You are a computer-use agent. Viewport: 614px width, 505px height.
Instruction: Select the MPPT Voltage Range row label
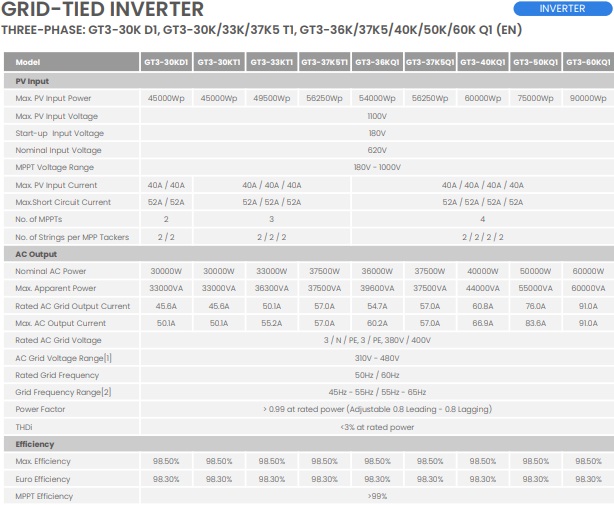(x=55, y=167)
